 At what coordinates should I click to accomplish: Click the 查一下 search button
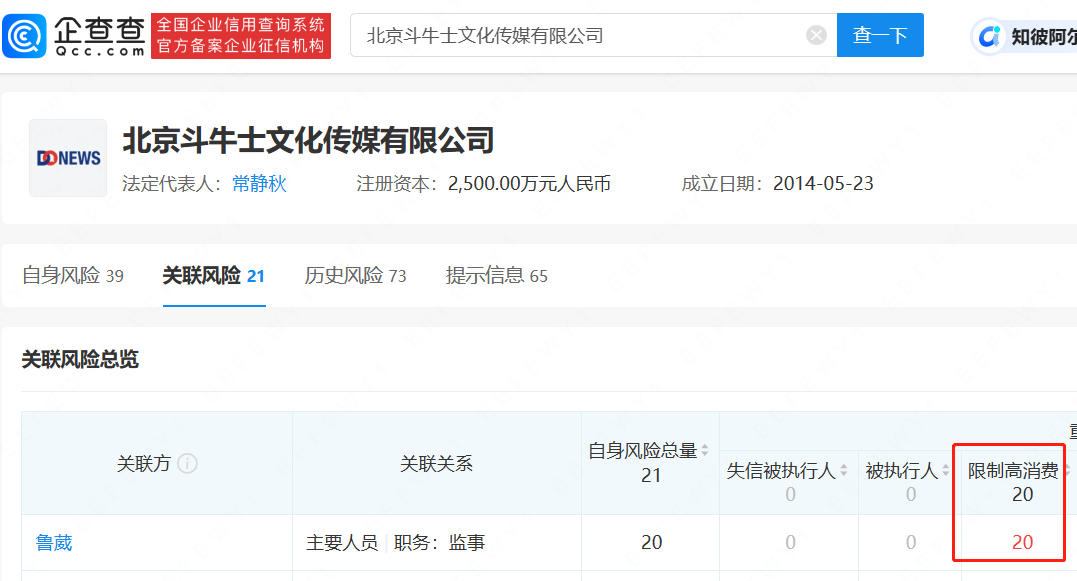[880, 35]
